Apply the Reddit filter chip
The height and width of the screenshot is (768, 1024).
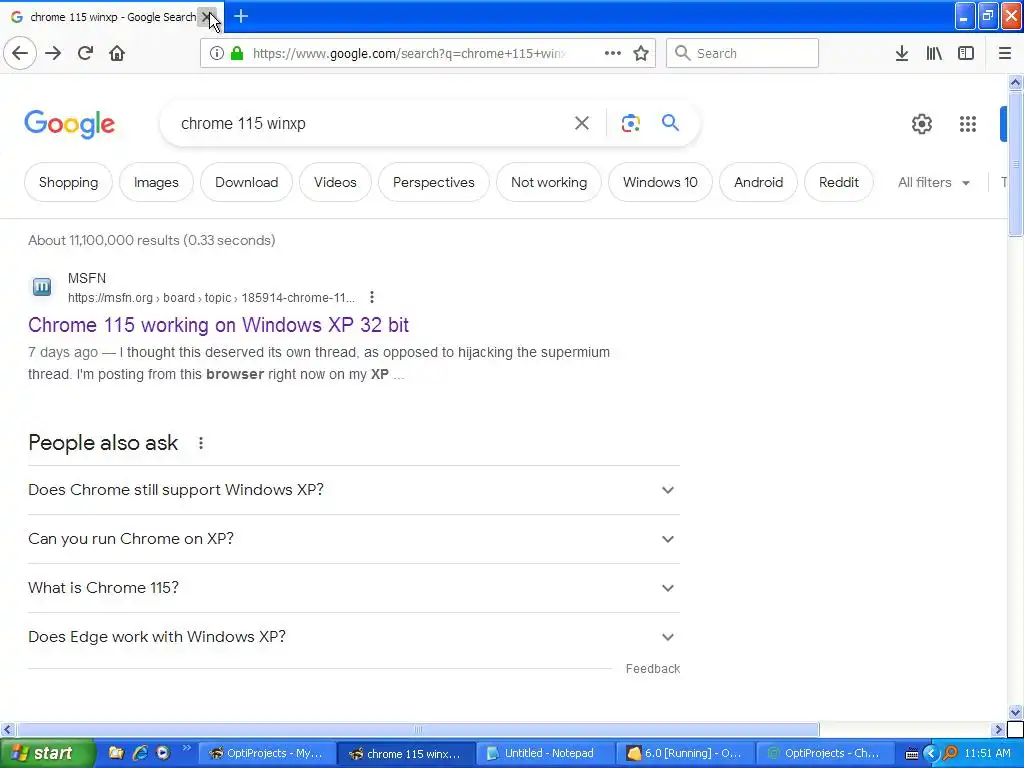tap(839, 182)
